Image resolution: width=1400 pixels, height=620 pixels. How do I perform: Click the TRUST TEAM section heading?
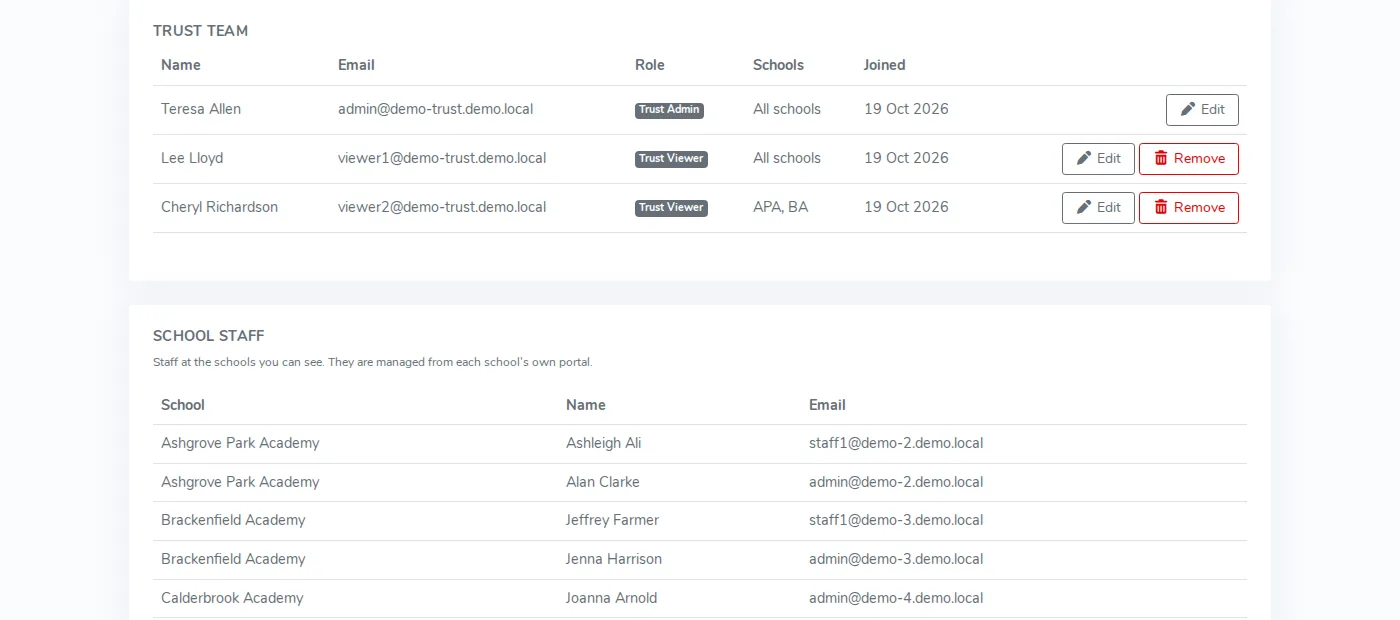(x=200, y=31)
